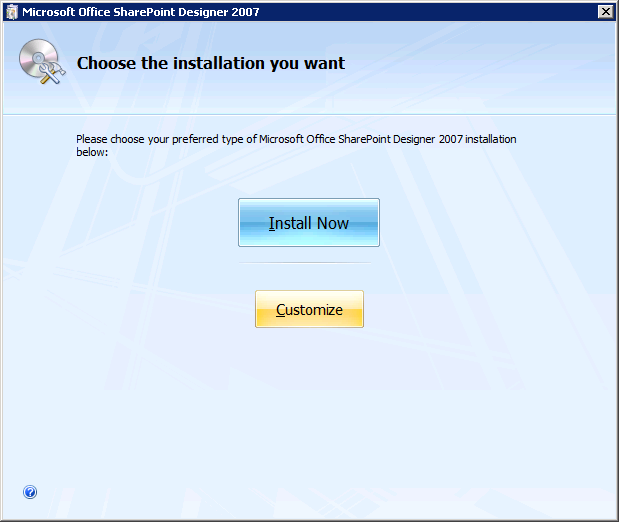Click the title bar installer icon
The height and width of the screenshot is (522, 619).
pyautogui.click(x=12, y=12)
